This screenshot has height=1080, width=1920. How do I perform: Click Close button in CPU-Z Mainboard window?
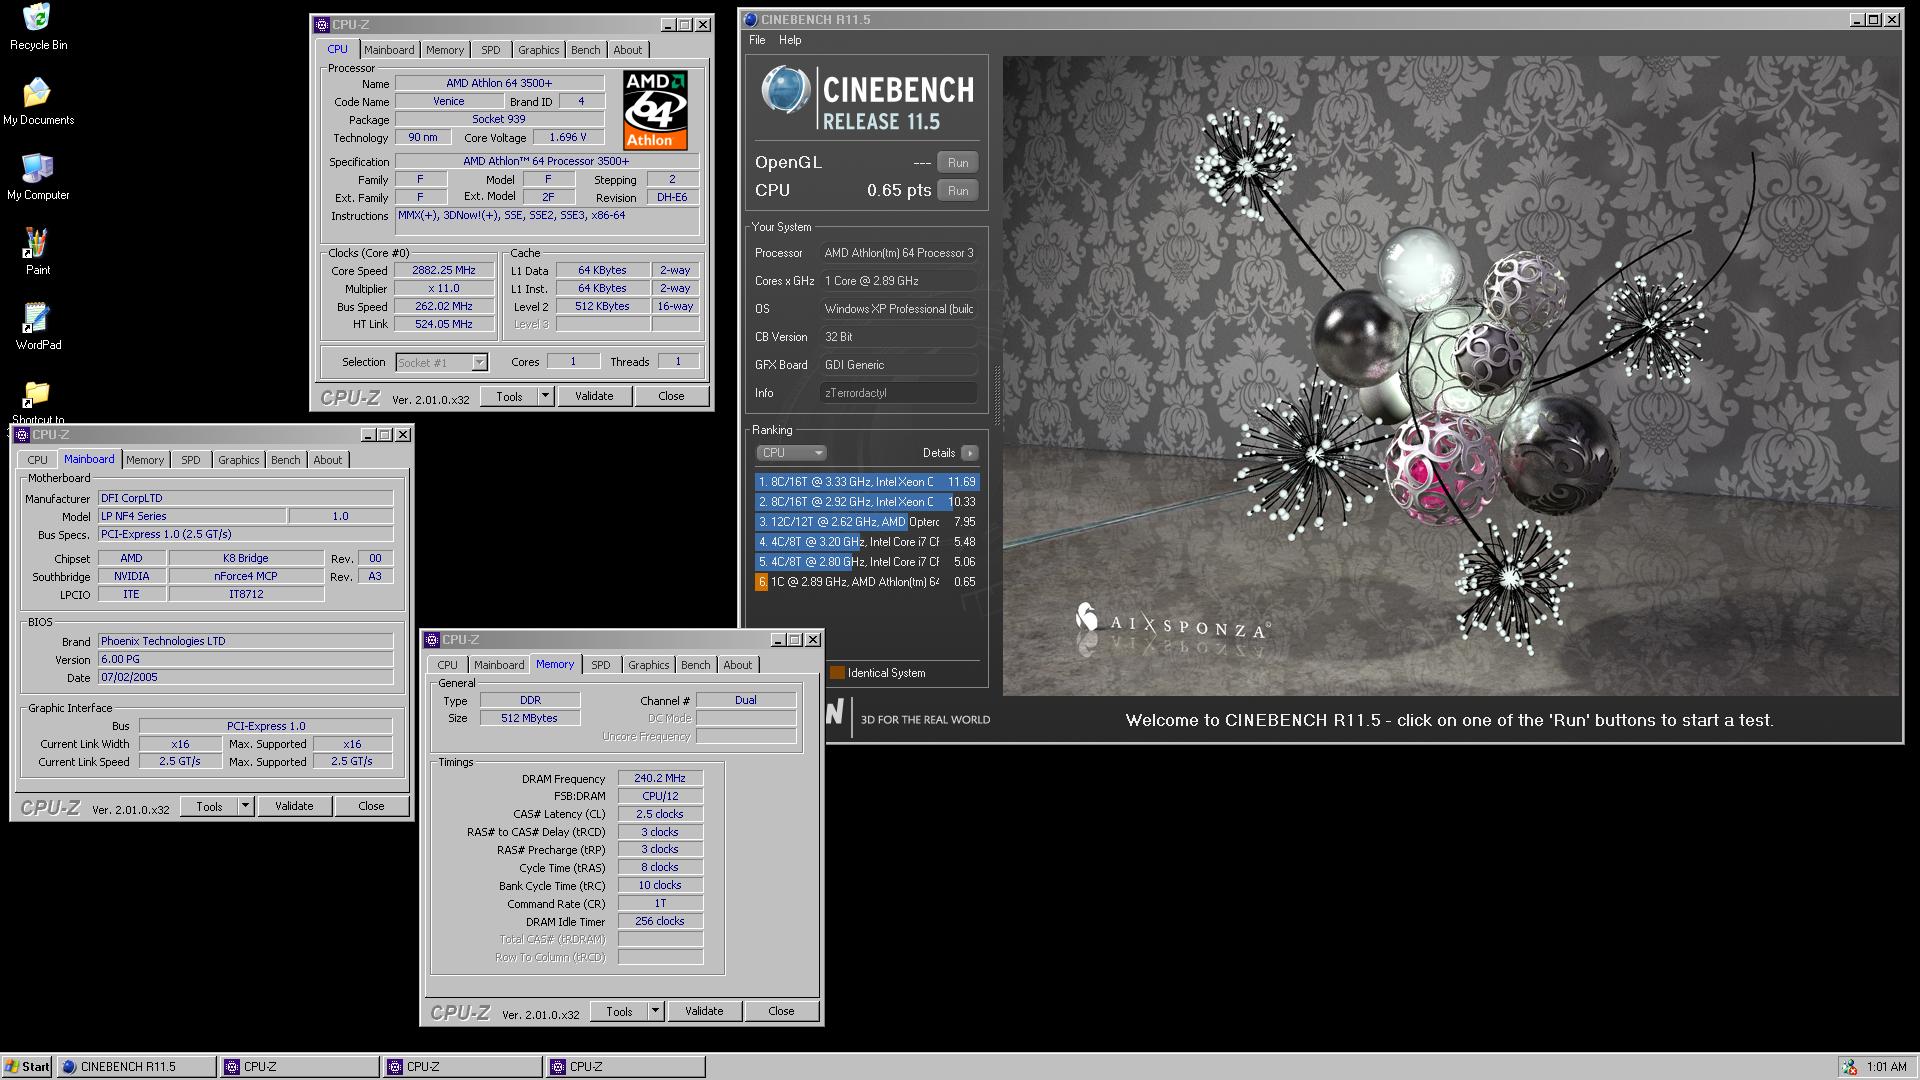click(371, 806)
